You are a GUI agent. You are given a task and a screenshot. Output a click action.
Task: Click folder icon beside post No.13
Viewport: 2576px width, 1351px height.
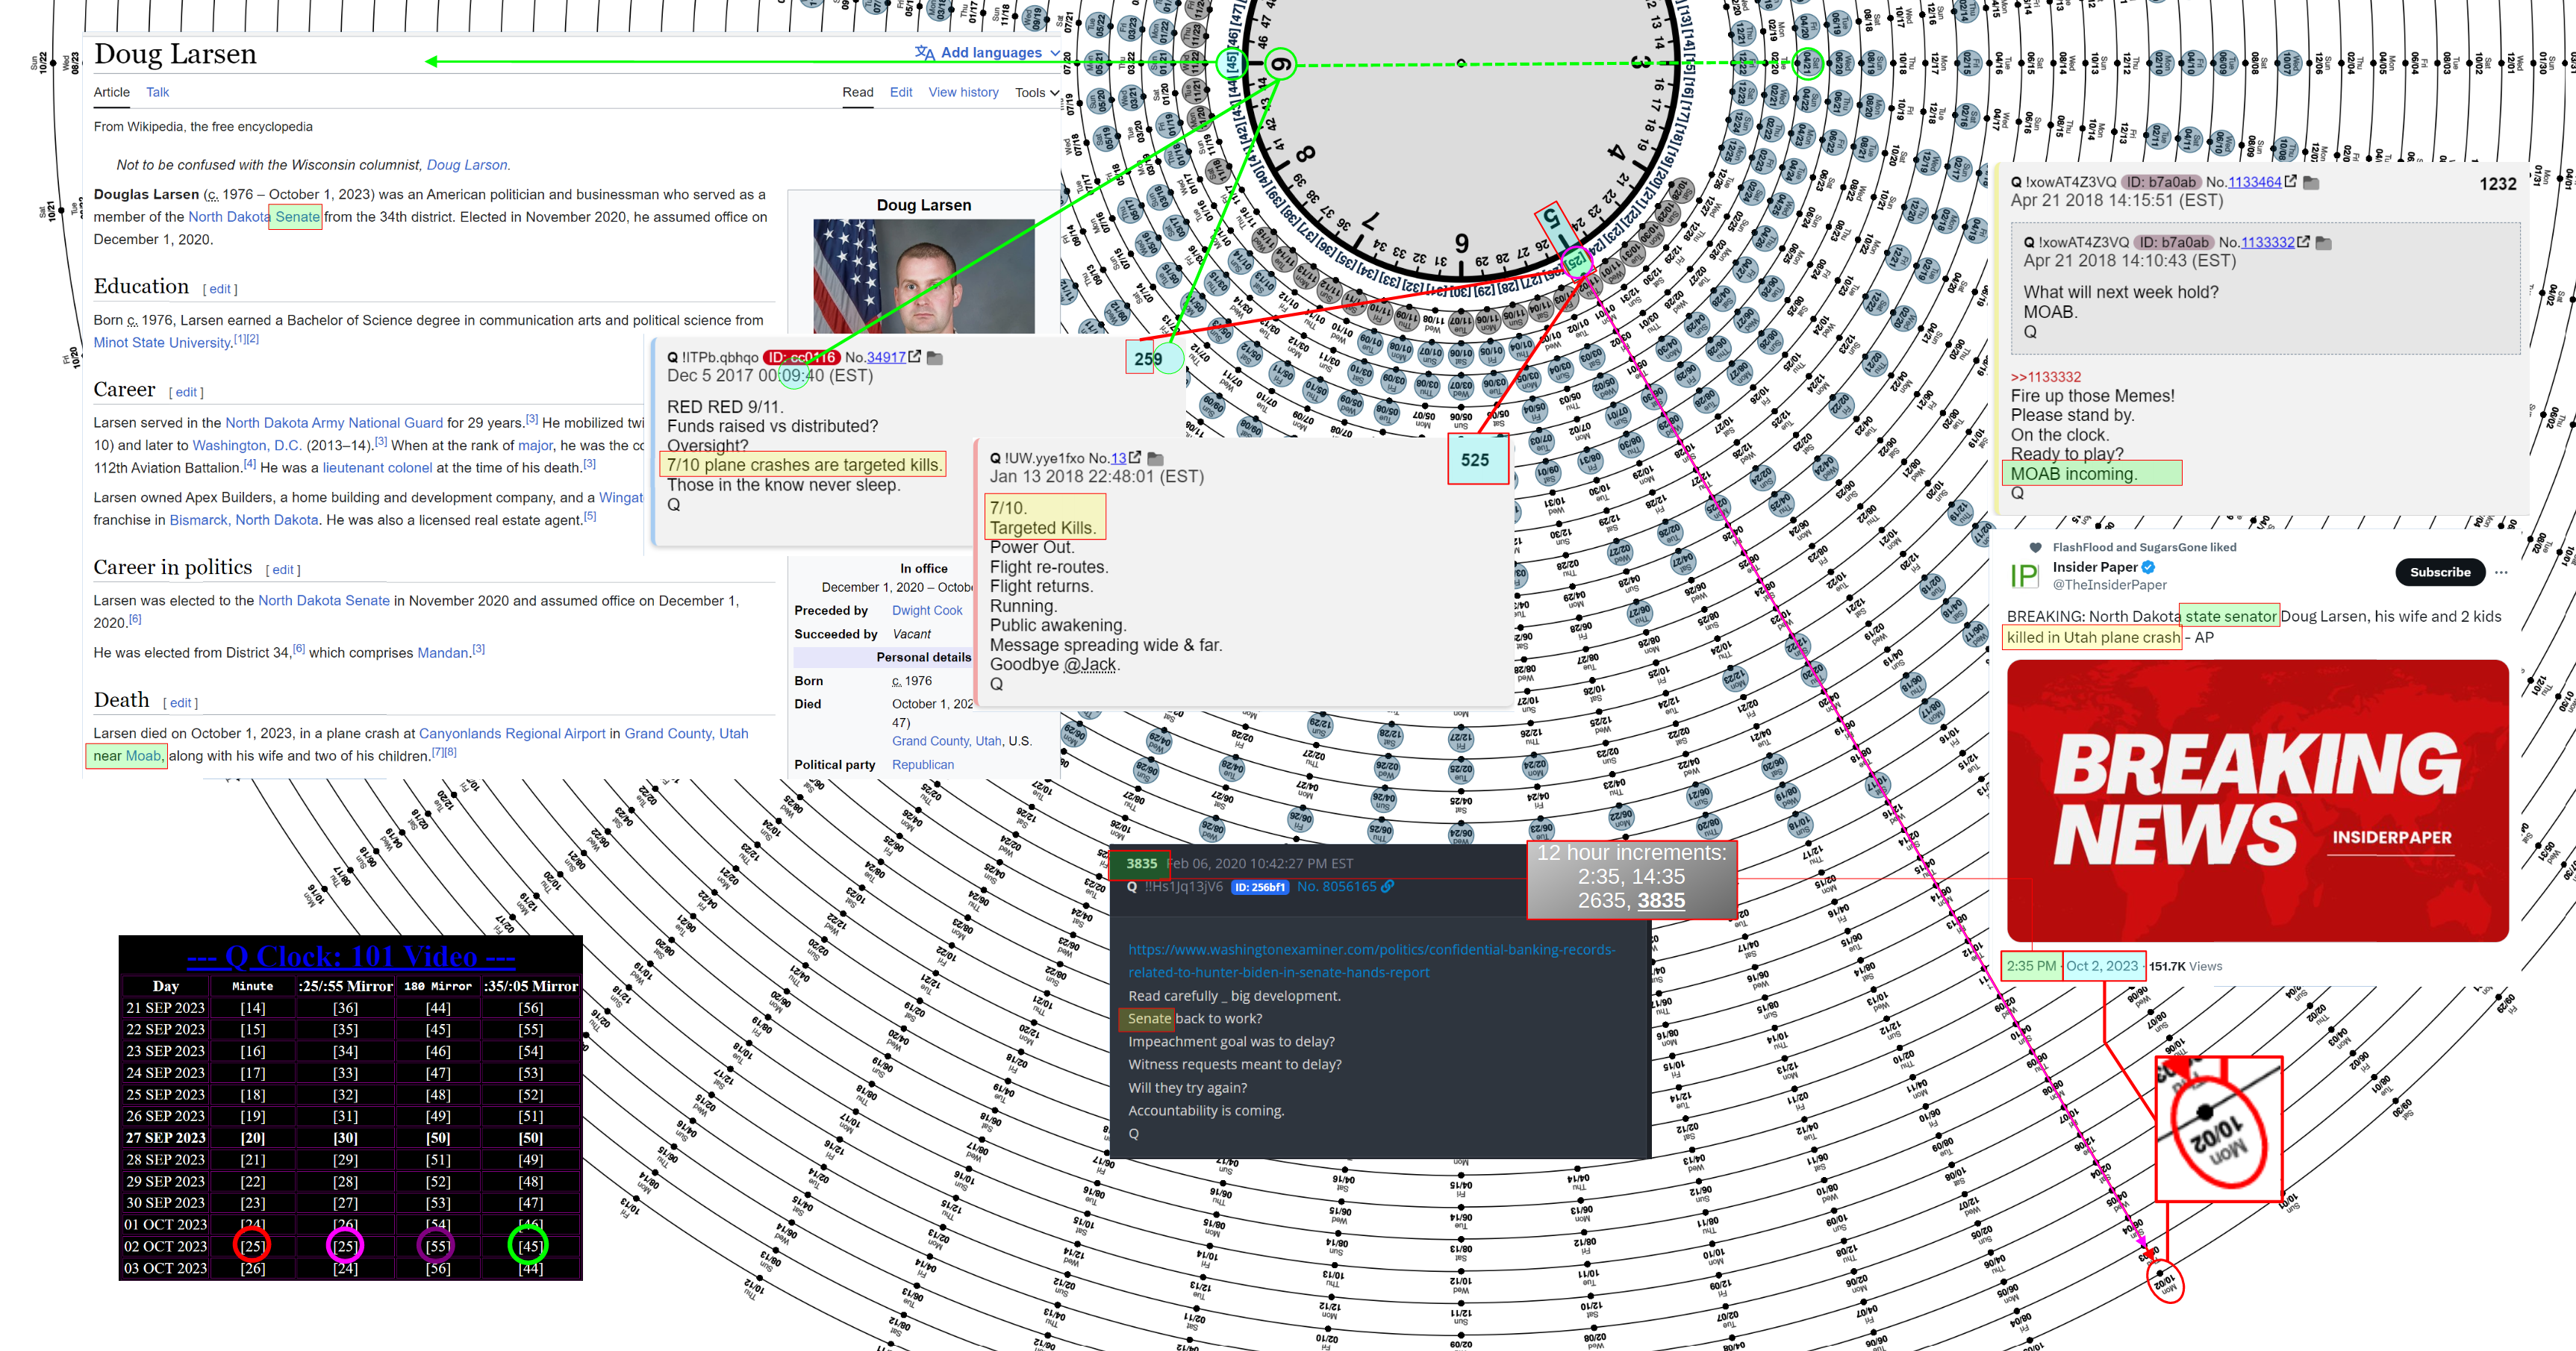[x=1155, y=458]
